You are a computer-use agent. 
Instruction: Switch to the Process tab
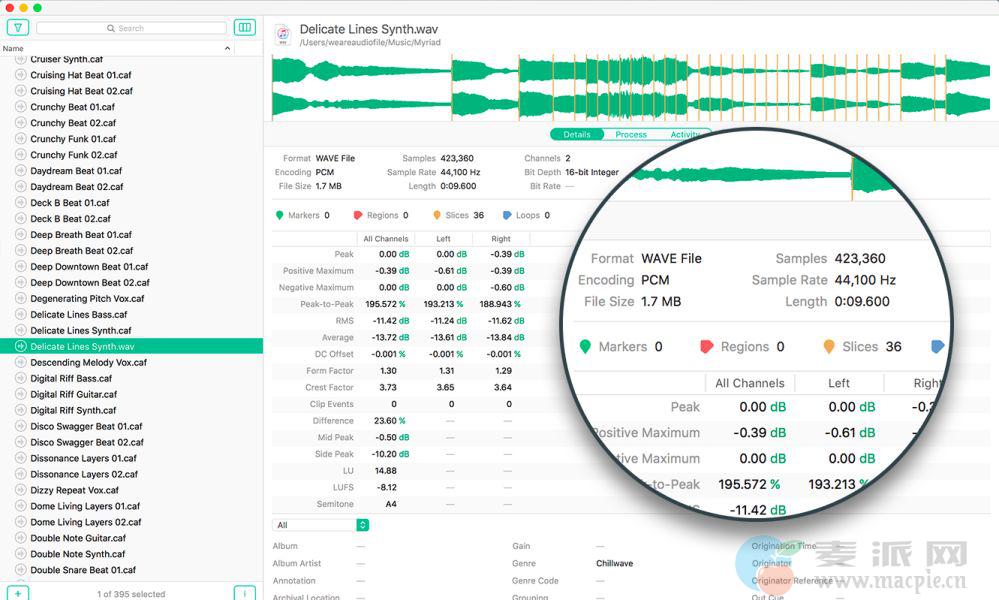coord(631,134)
